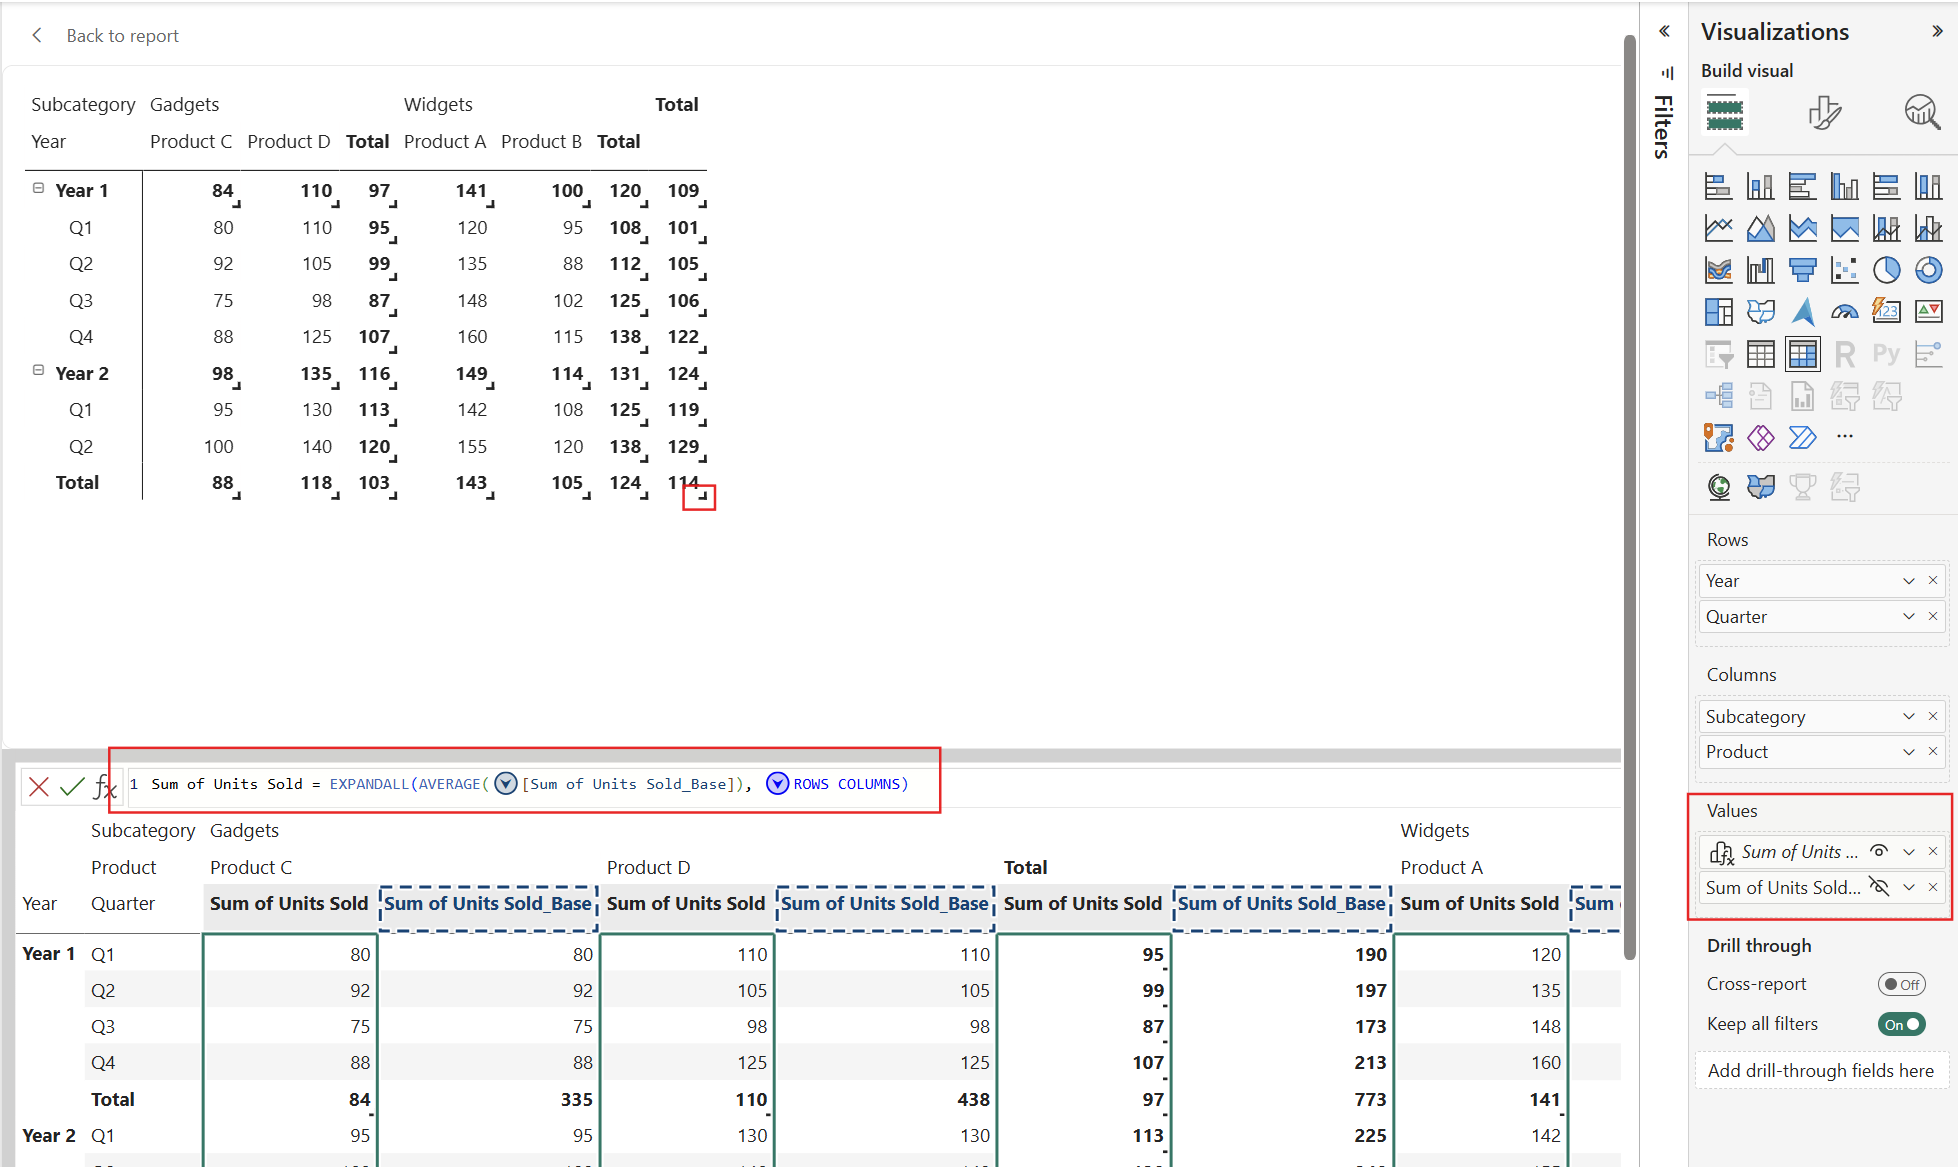The image size is (1958, 1167).
Task: Select the card visual icon
Action: coord(1886,312)
